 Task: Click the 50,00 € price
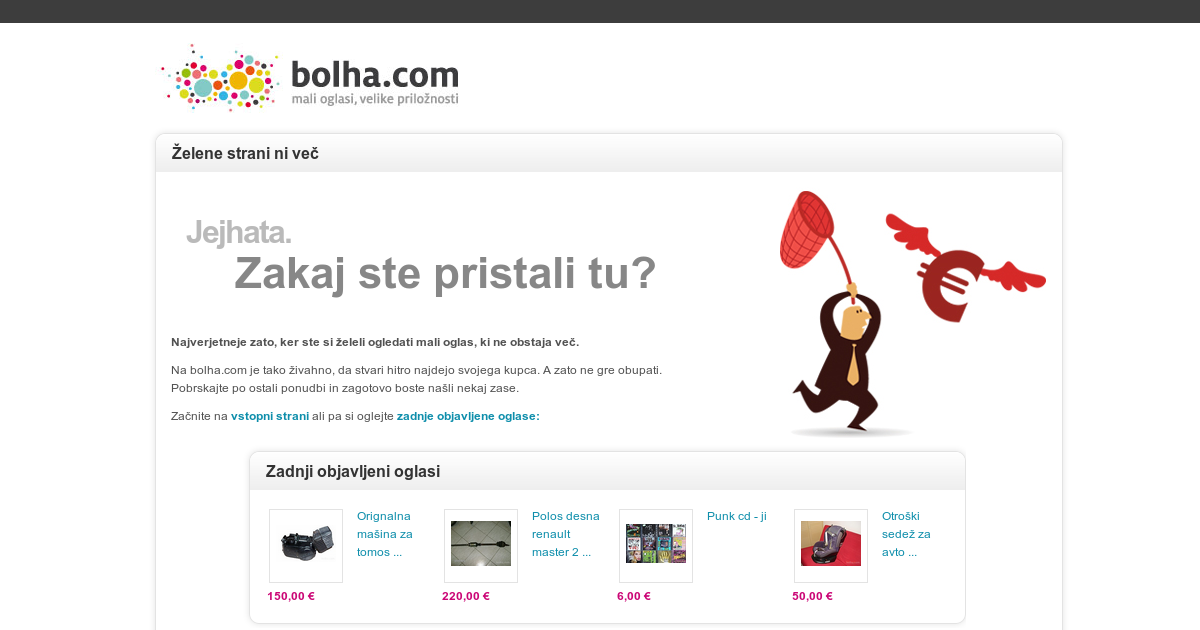pyautogui.click(x=812, y=596)
